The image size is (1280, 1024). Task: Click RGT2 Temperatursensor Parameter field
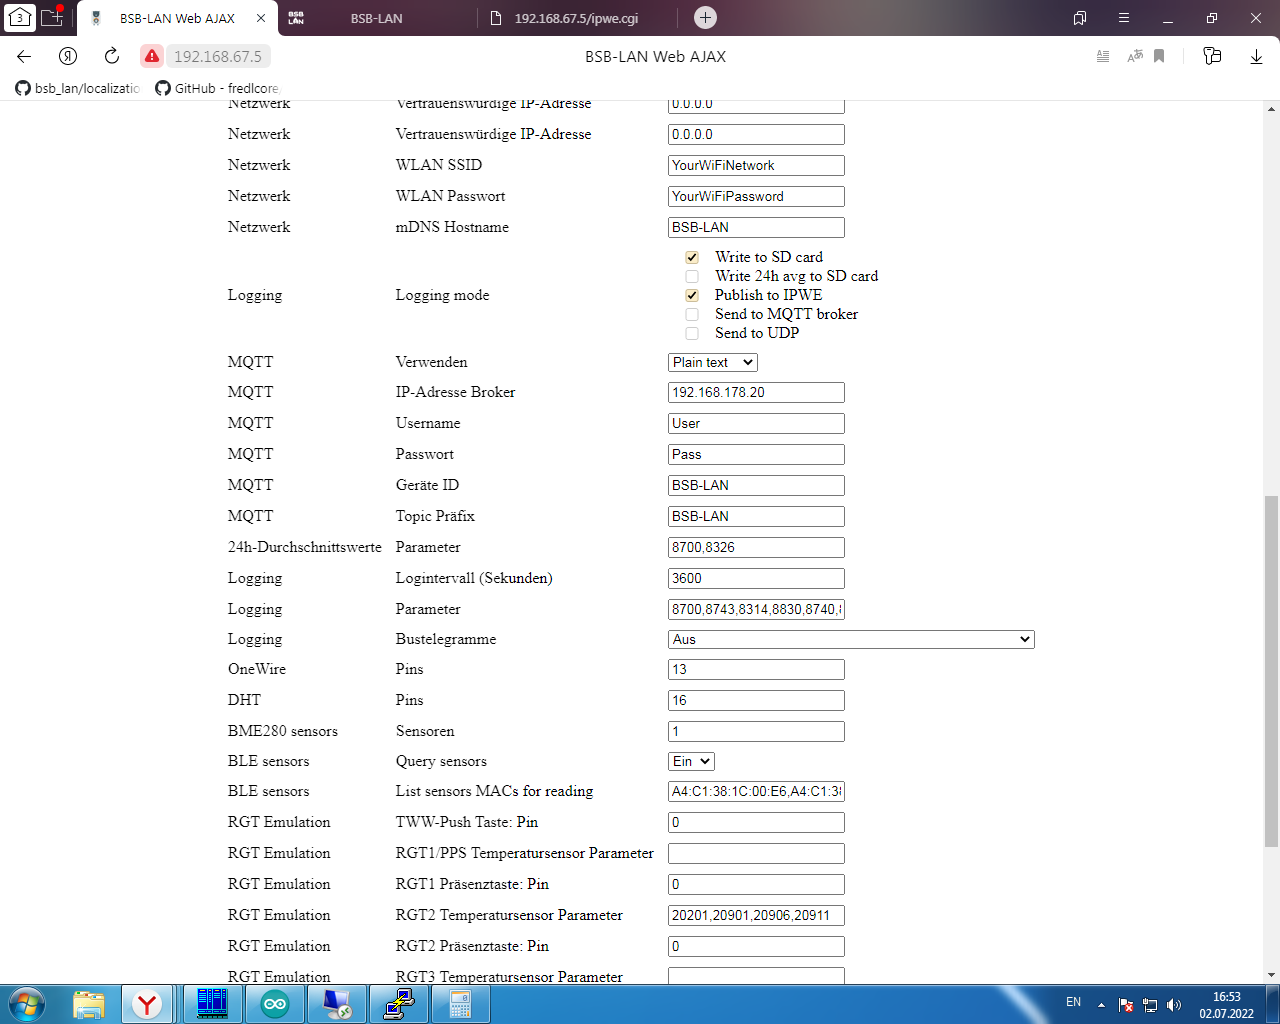tap(756, 915)
